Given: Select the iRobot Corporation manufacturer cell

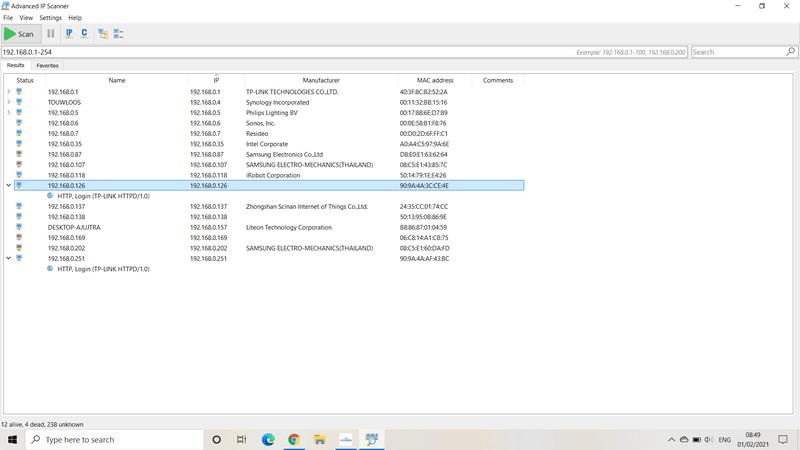Looking at the screenshot, I should coord(273,175).
